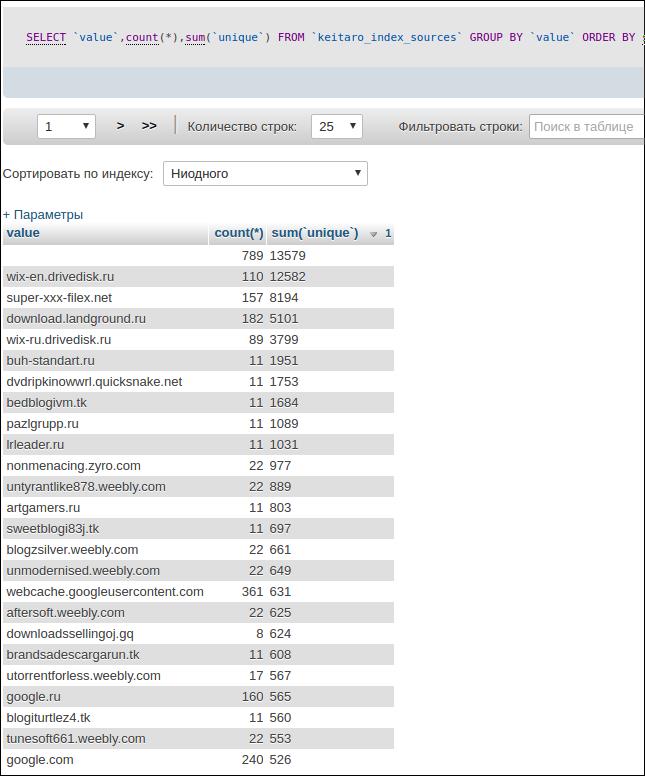Select the unmodernised.weebly.com cell

tap(105, 571)
